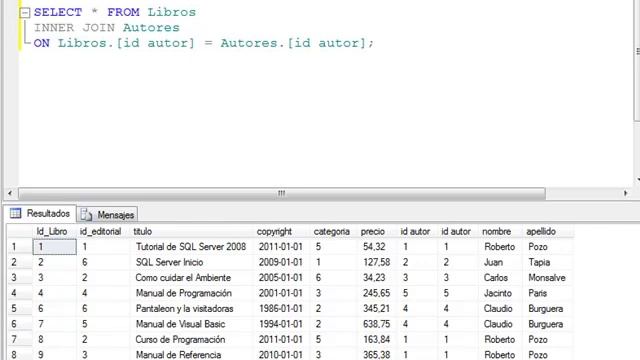Click copyright cell '1986-01-01'
Viewport: 640px width, 360px height.
coord(281,309)
